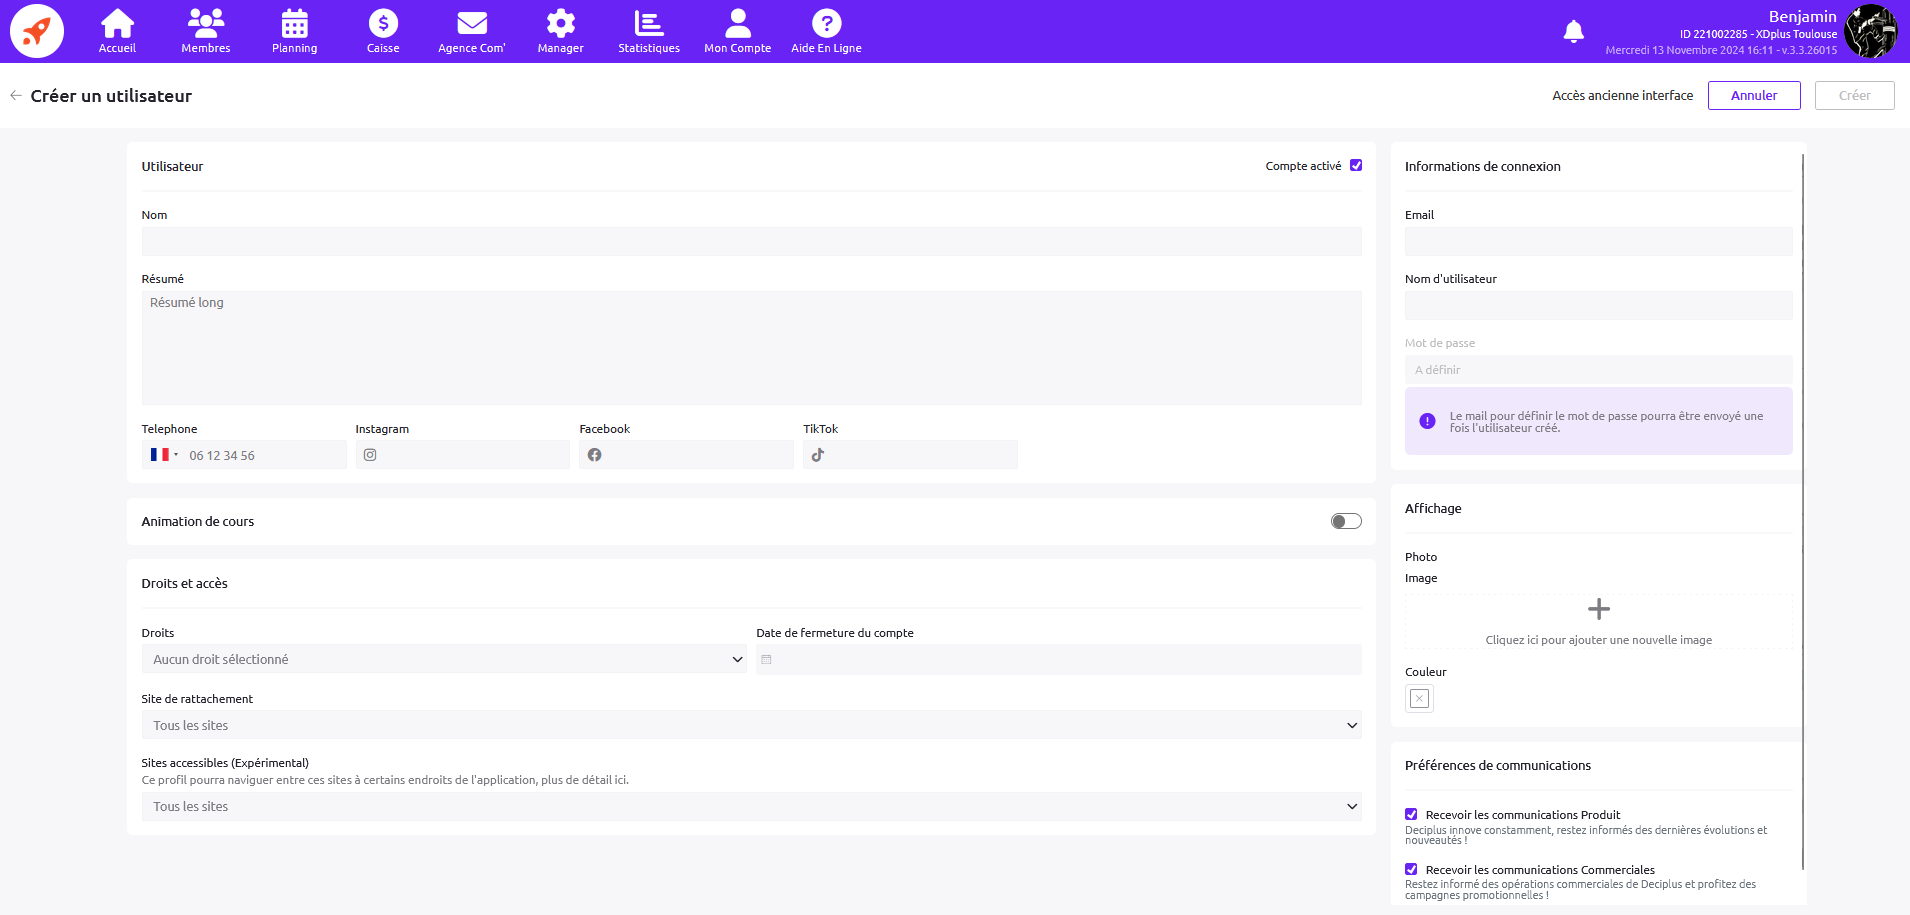Click the rocket logo icon
Screen dimensions: 1910x915
(x=37, y=31)
